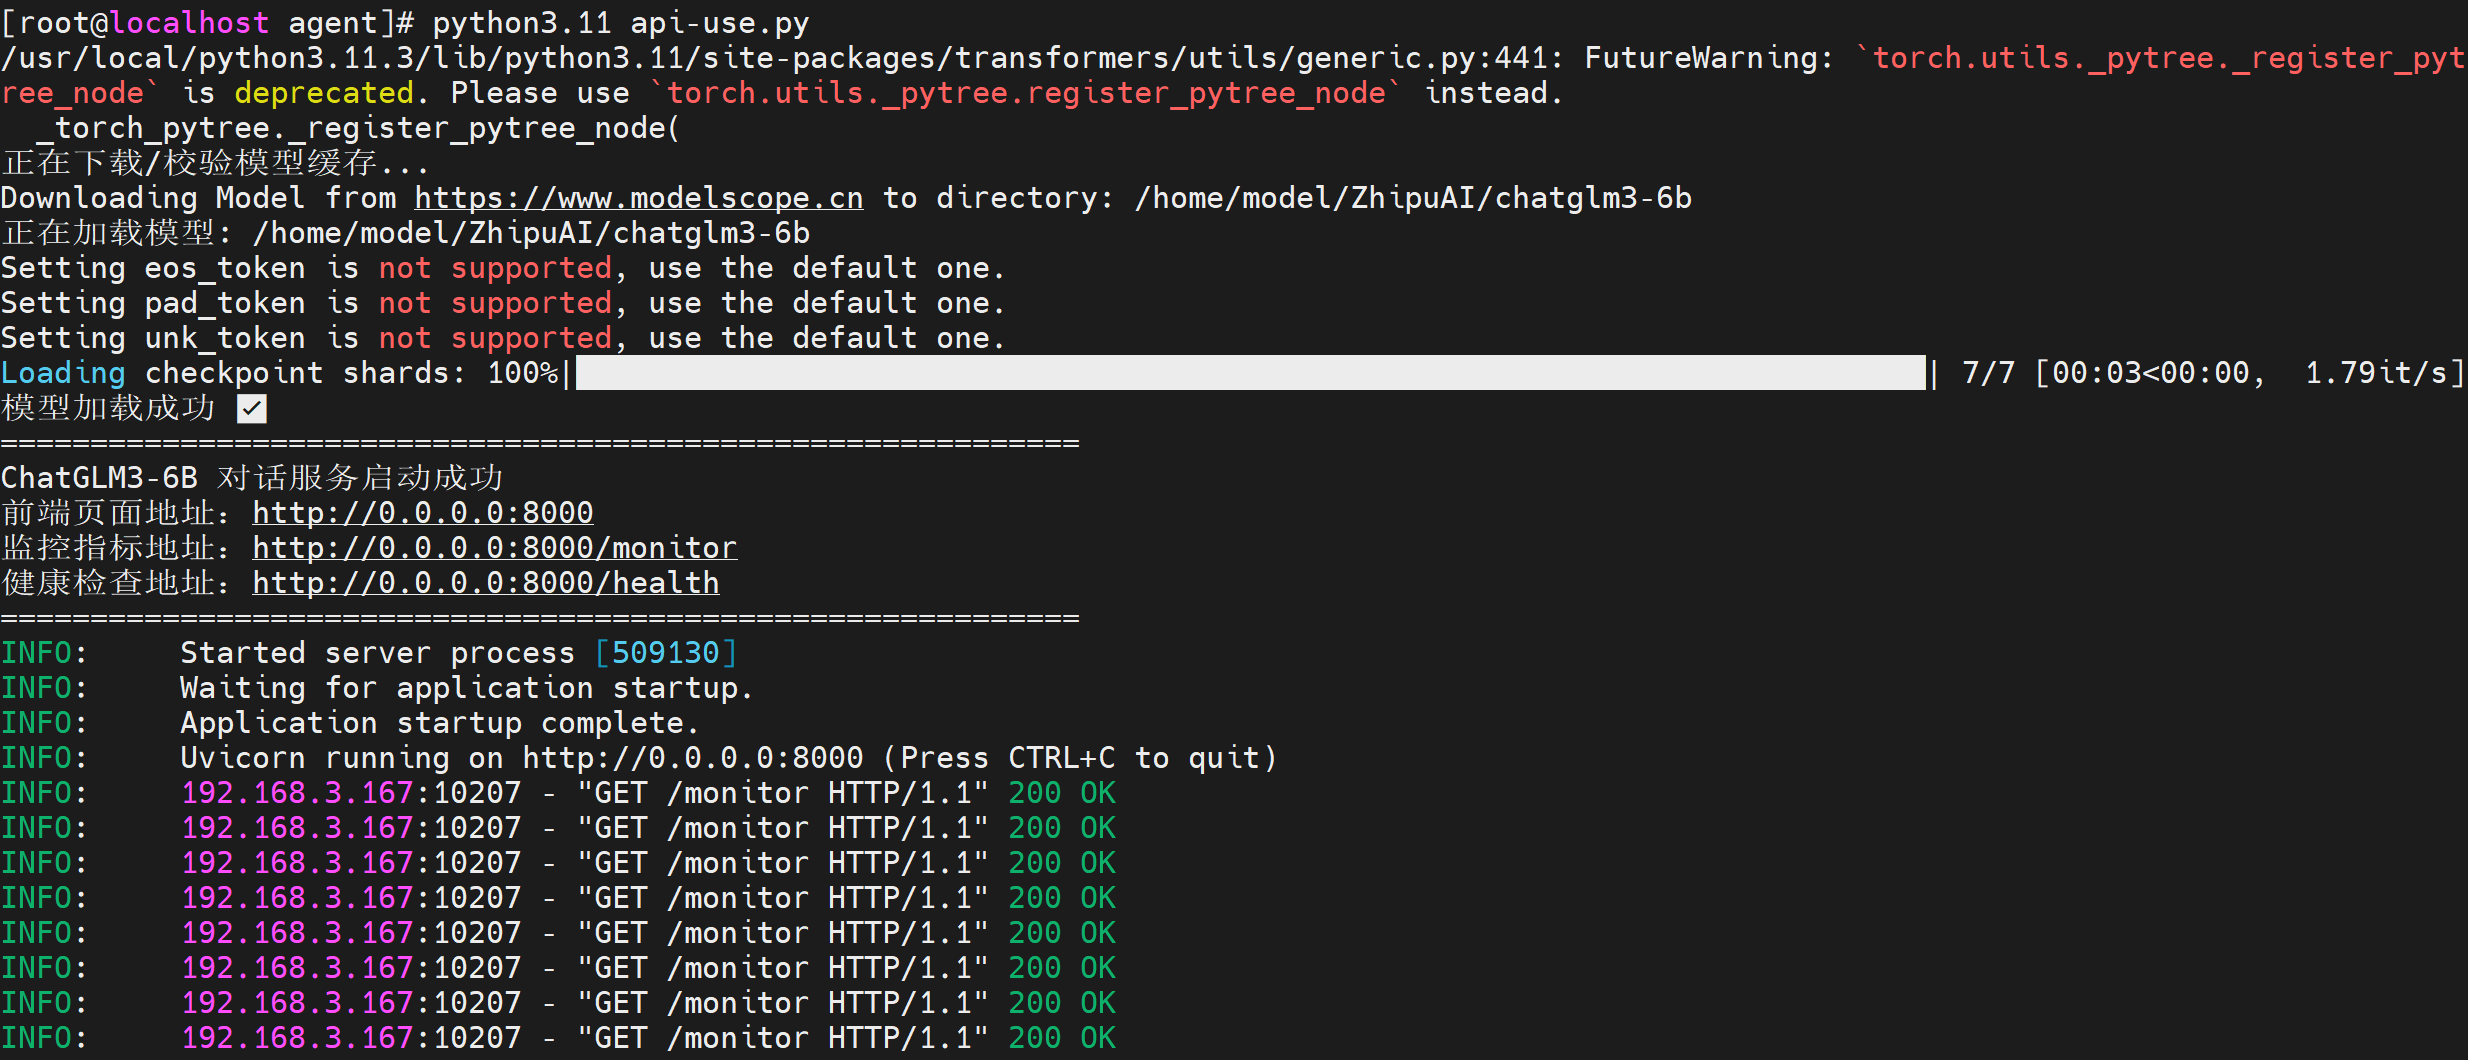
Task: Click the model path after 正在加载模型:
Action: pyautogui.click(x=531, y=233)
